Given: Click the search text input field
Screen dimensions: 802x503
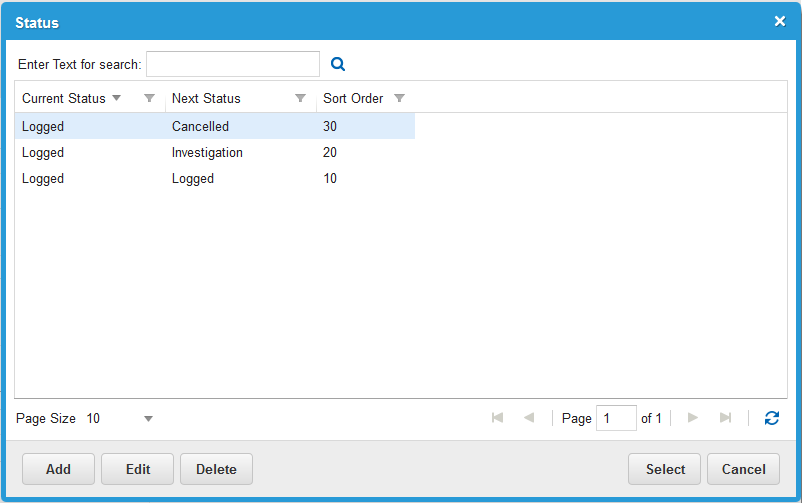Looking at the screenshot, I should click(232, 64).
